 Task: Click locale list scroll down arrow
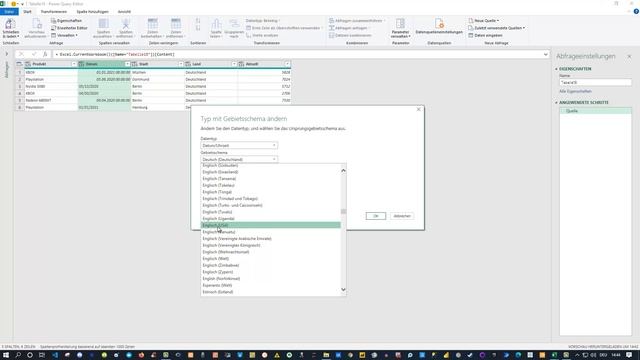coord(343,290)
